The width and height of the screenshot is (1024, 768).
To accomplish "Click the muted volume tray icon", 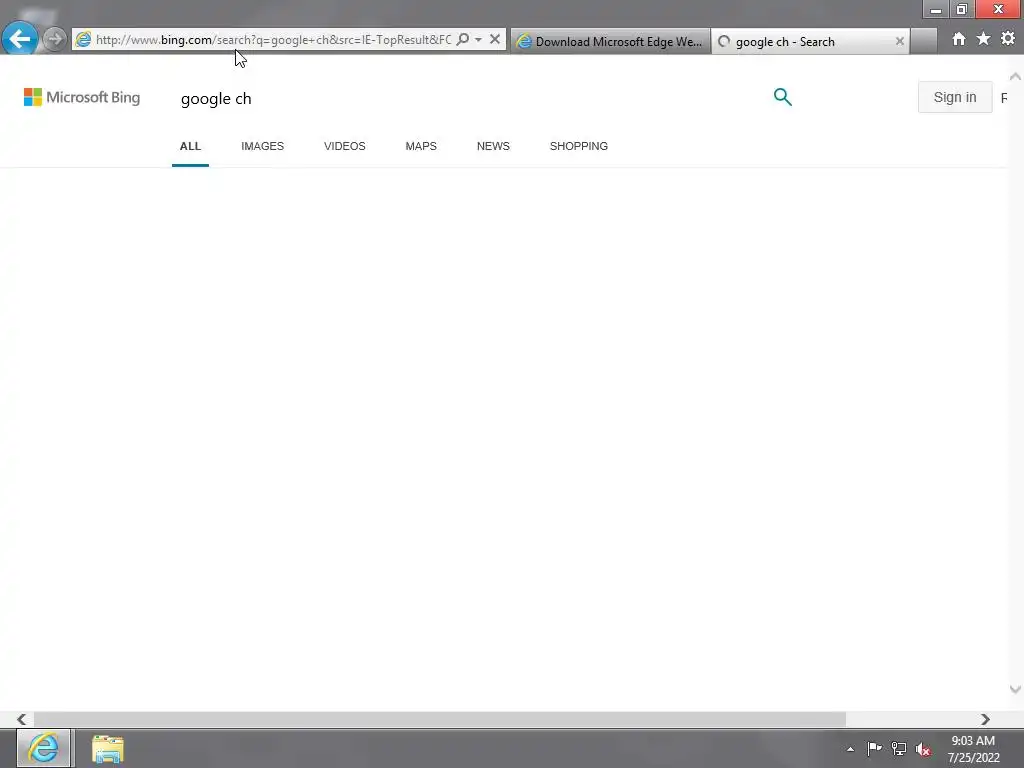I will (x=923, y=749).
